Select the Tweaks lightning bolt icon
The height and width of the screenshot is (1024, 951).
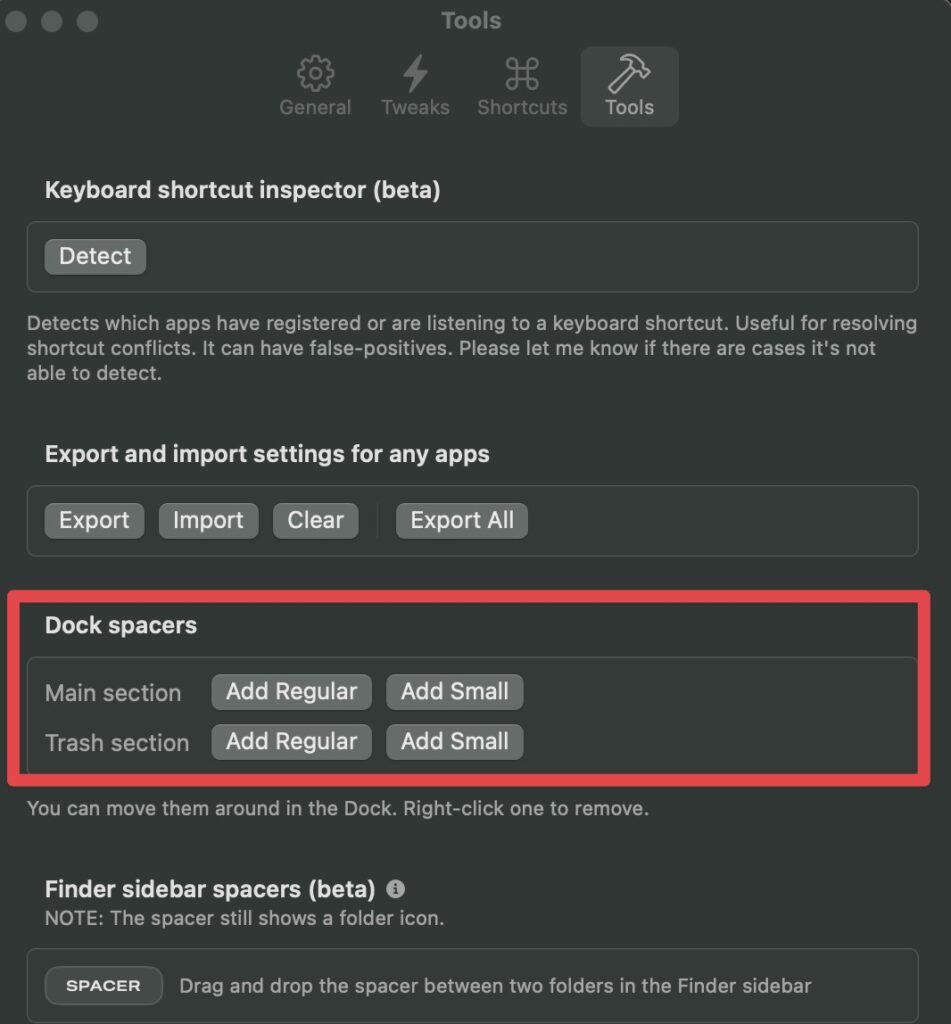415,73
